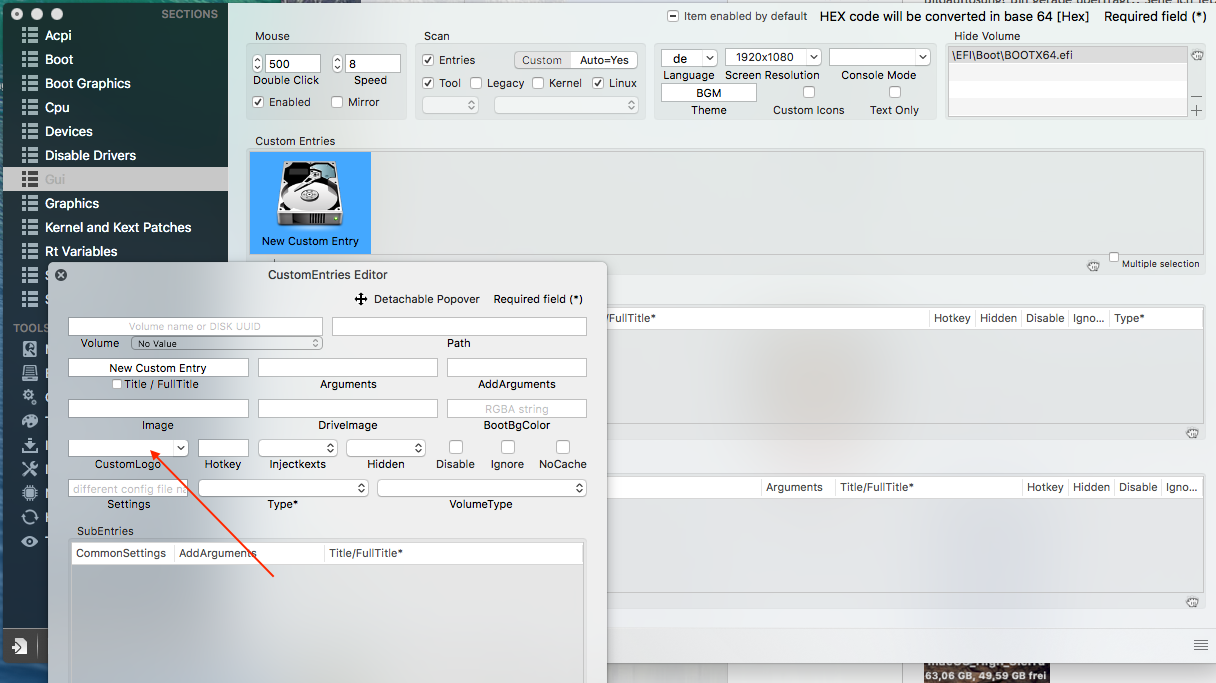Expand the CustomLogo combo box arrow
This screenshot has width=1216, height=683.
click(x=180, y=448)
